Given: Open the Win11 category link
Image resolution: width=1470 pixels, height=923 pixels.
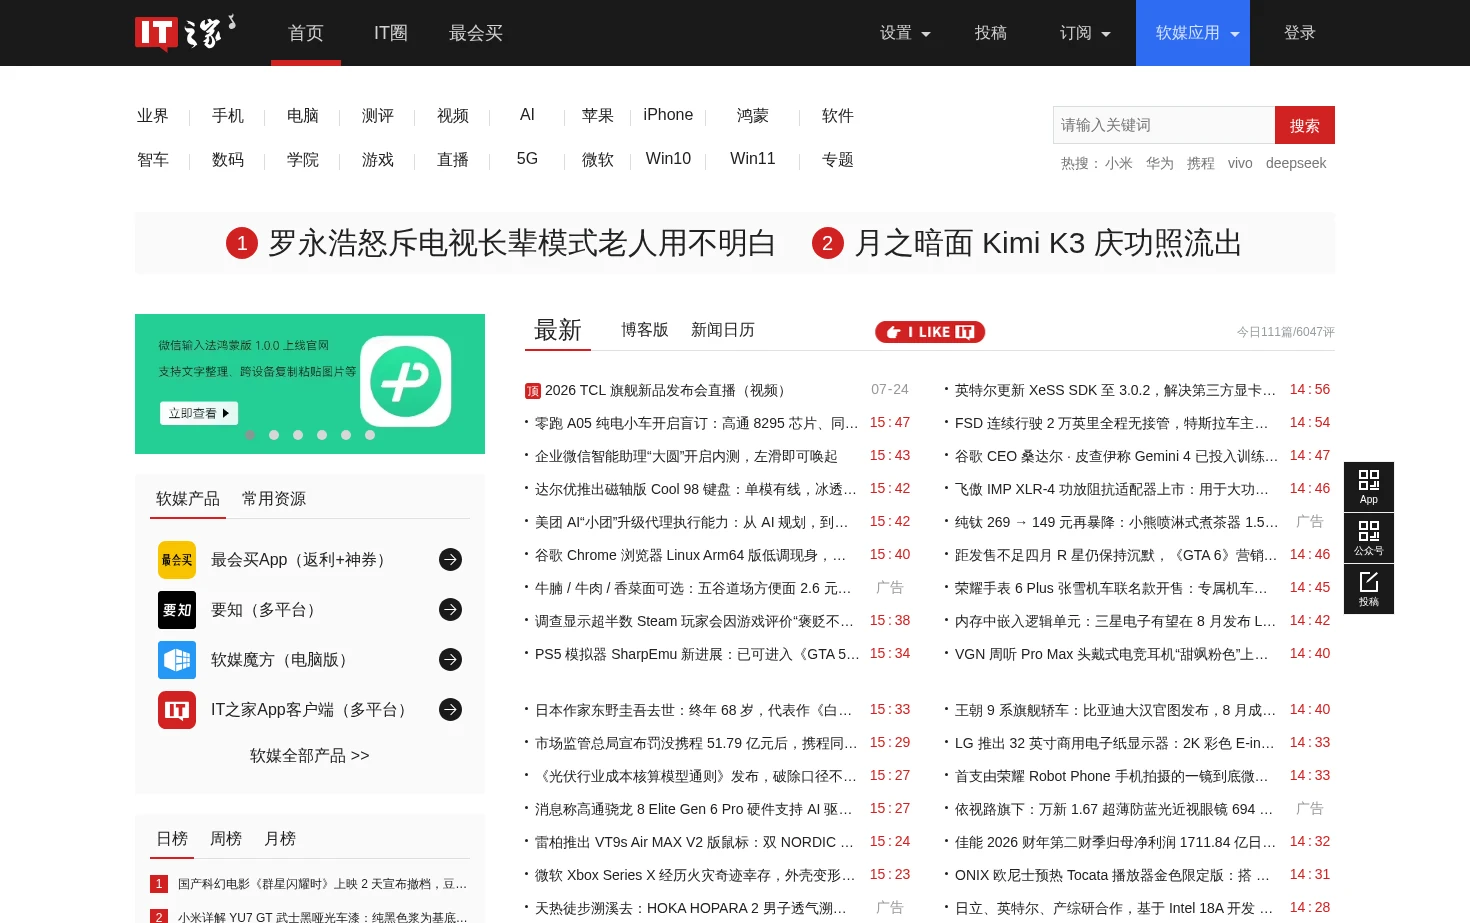Looking at the screenshot, I should (753, 159).
